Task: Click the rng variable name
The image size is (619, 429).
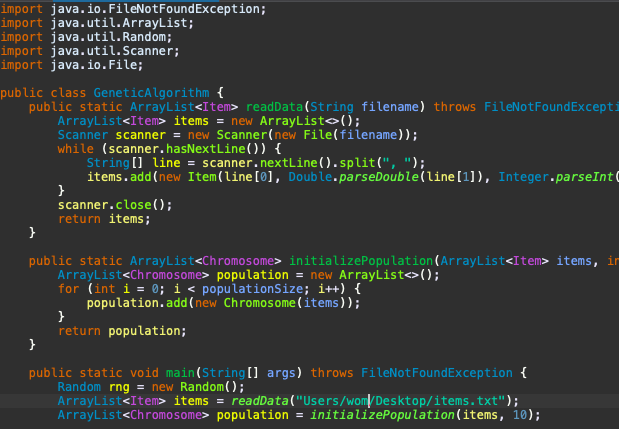Action: tap(118, 387)
